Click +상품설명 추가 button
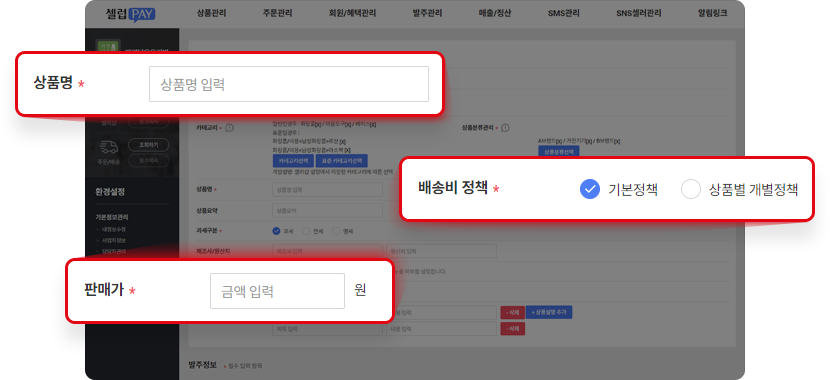Screen dimensions: 830x380 (x=549, y=313)
